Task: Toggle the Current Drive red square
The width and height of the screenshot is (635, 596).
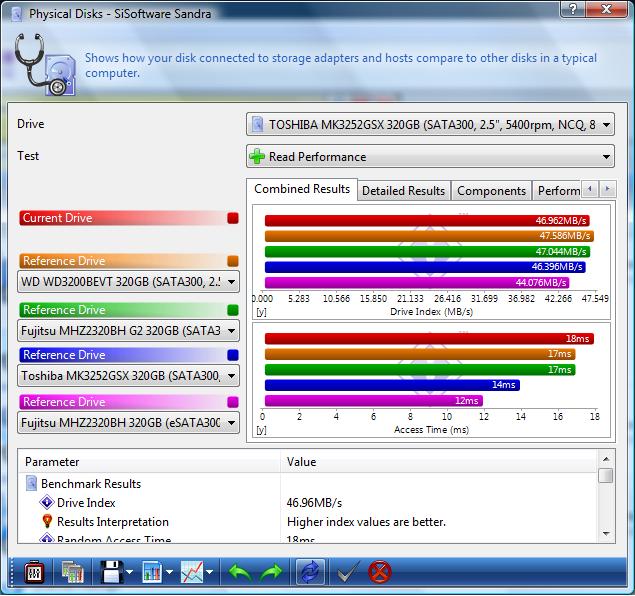Action: pyautogui.click(x=233, y=218)
